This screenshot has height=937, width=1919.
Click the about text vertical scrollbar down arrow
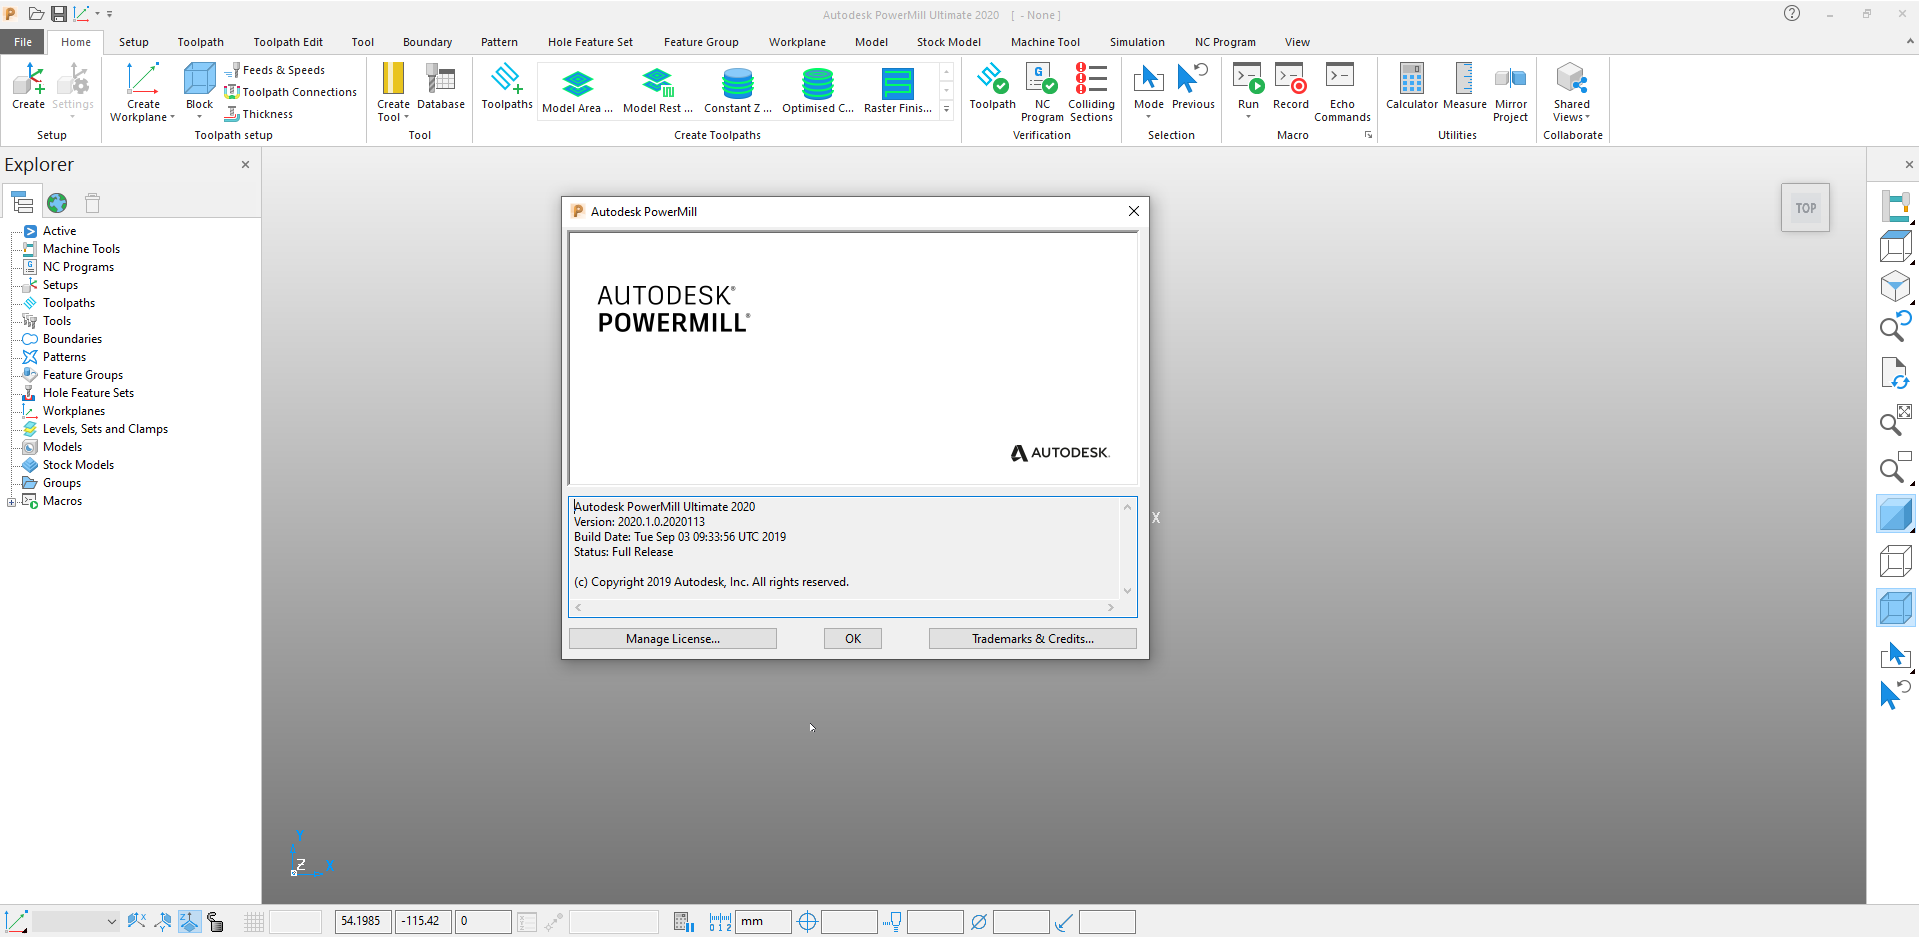pyautogui.click(x=1127, y=591)
